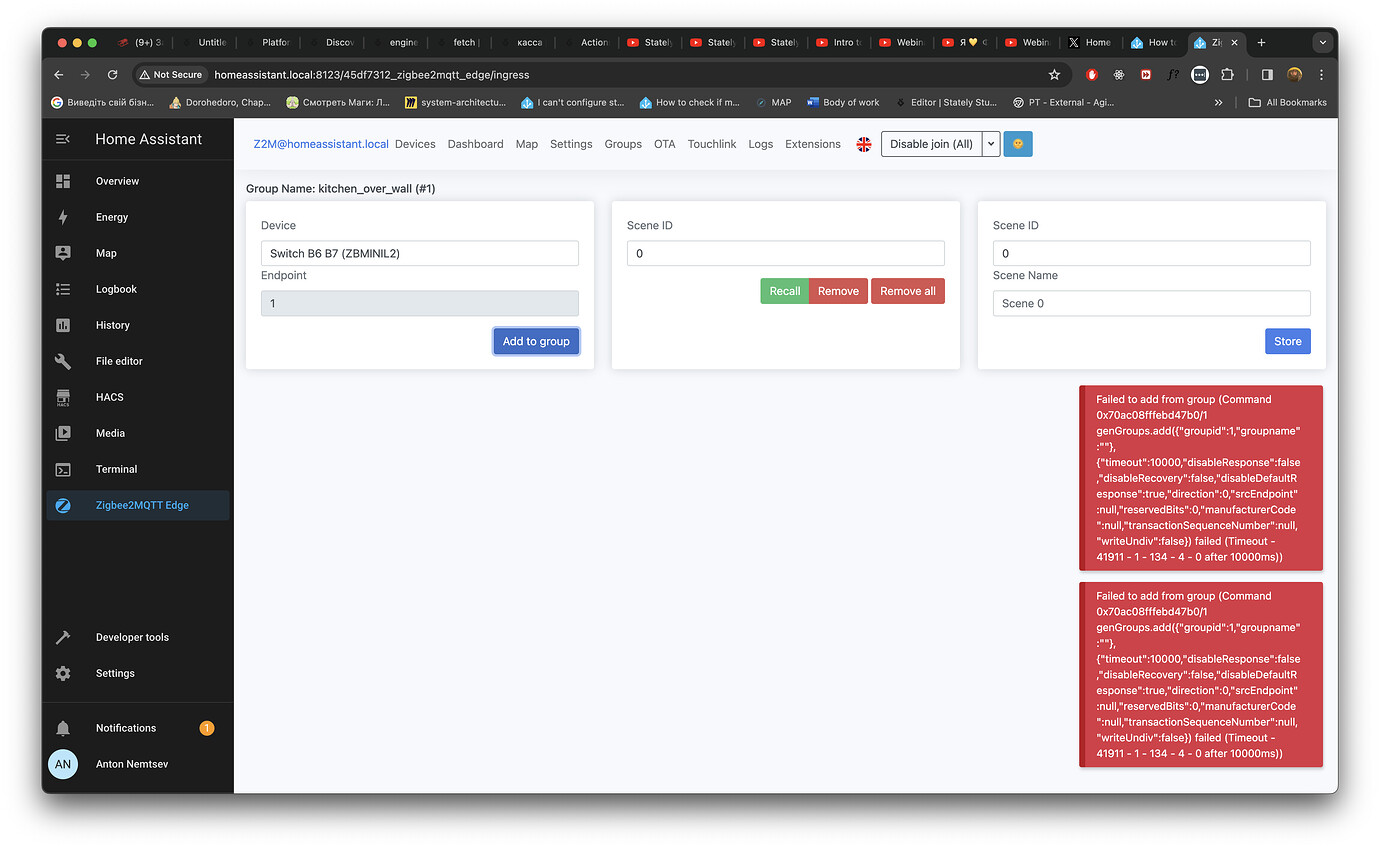Viewport: 1380px width, 848px height.
Task: Click the UK flag language selector
Action: tap(864, 144)
